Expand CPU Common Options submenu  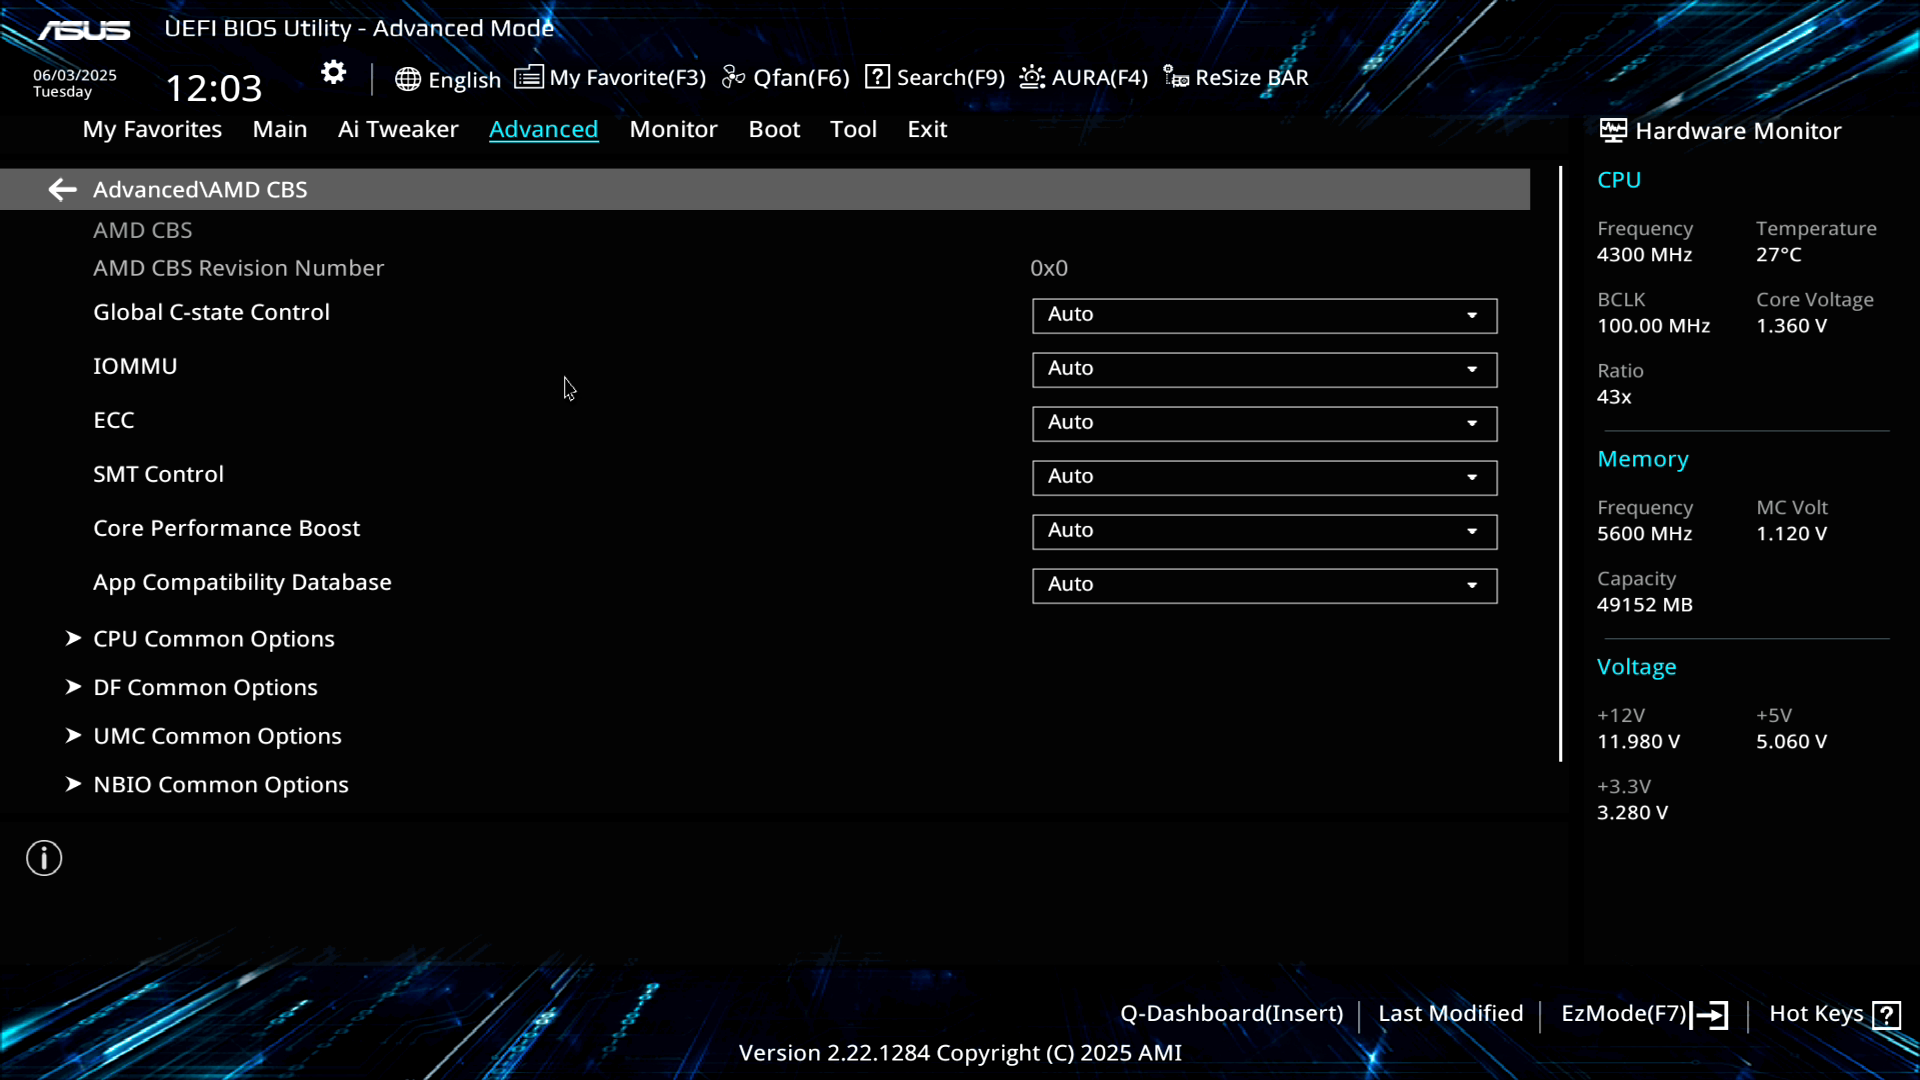pos(213,639)
